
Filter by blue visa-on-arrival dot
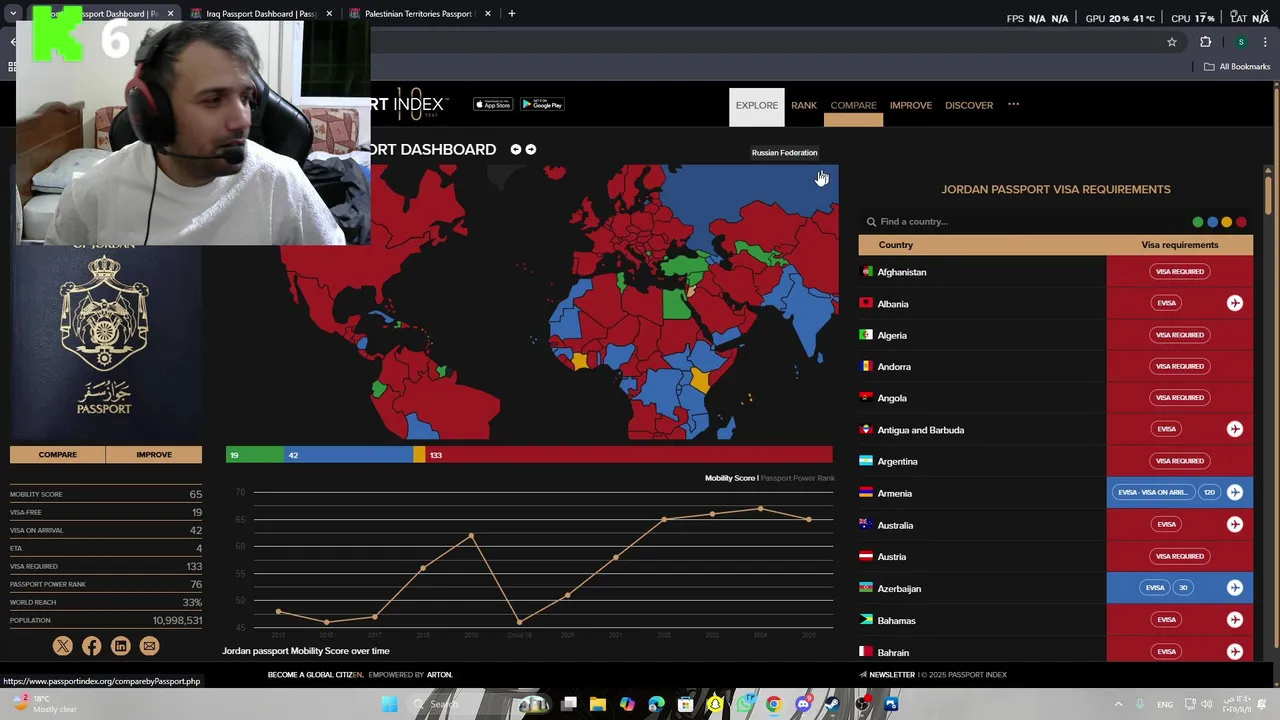1212,222
